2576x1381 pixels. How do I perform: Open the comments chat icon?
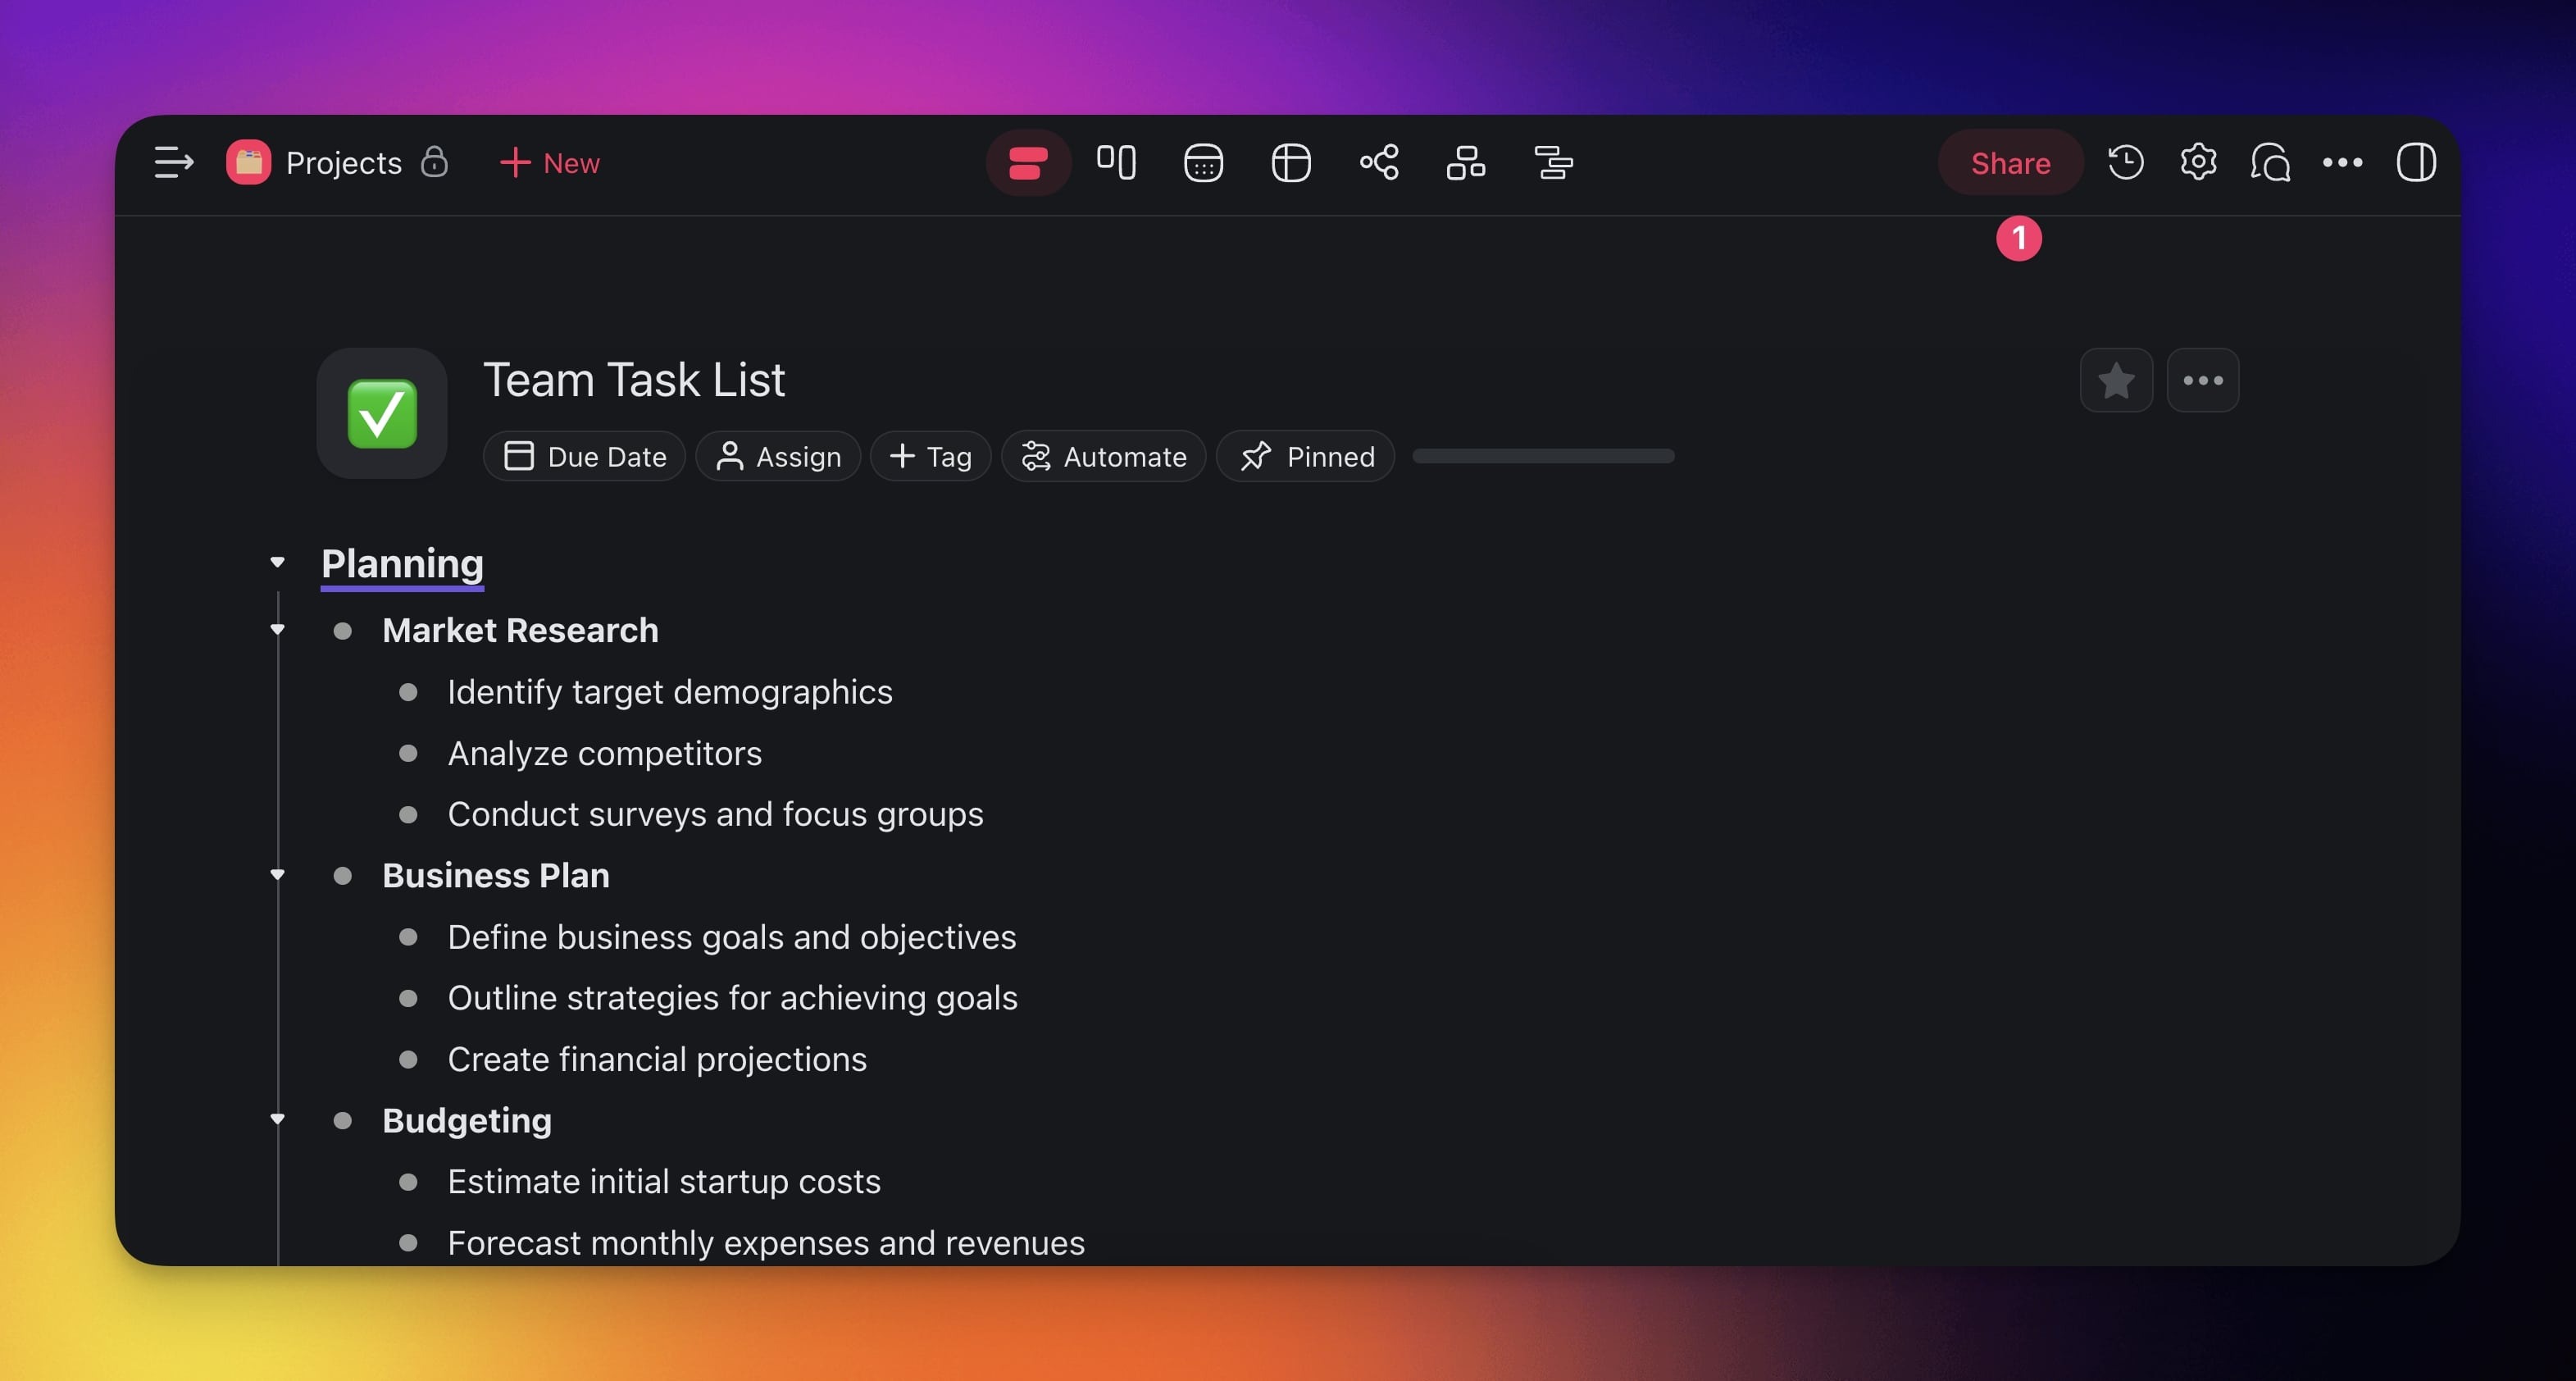point(2270,162)
